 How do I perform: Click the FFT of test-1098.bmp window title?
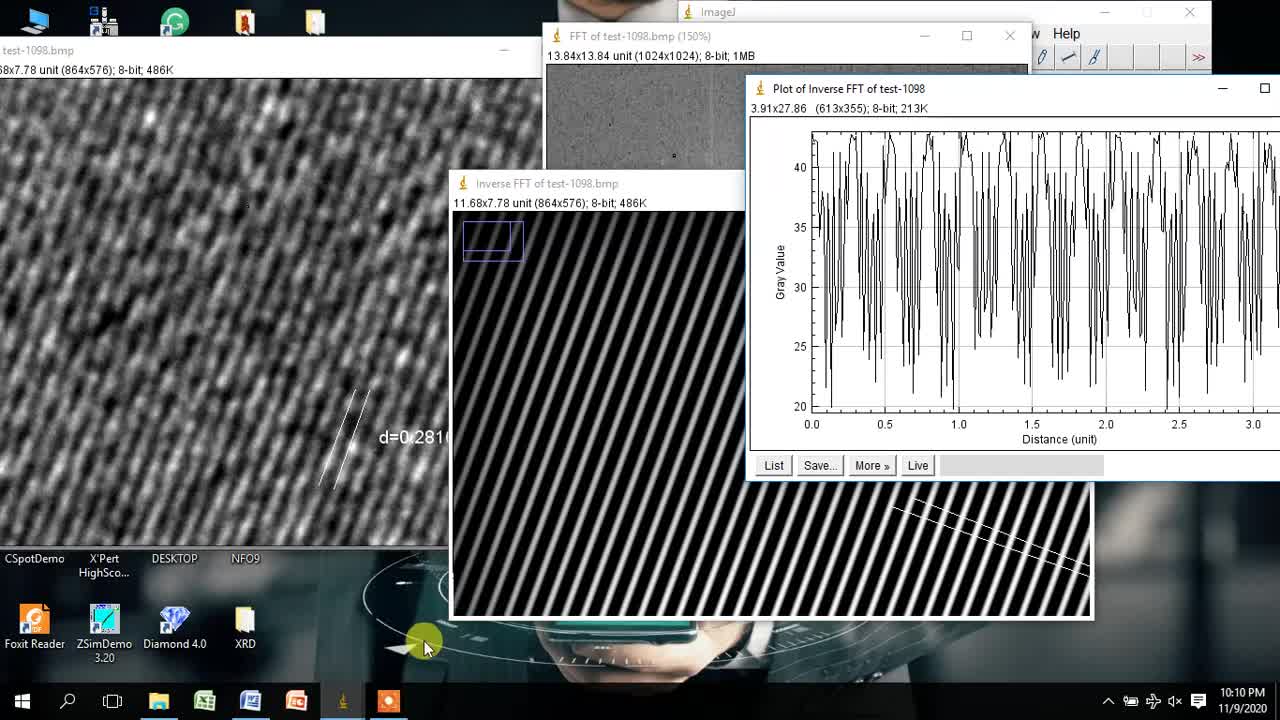640,36
